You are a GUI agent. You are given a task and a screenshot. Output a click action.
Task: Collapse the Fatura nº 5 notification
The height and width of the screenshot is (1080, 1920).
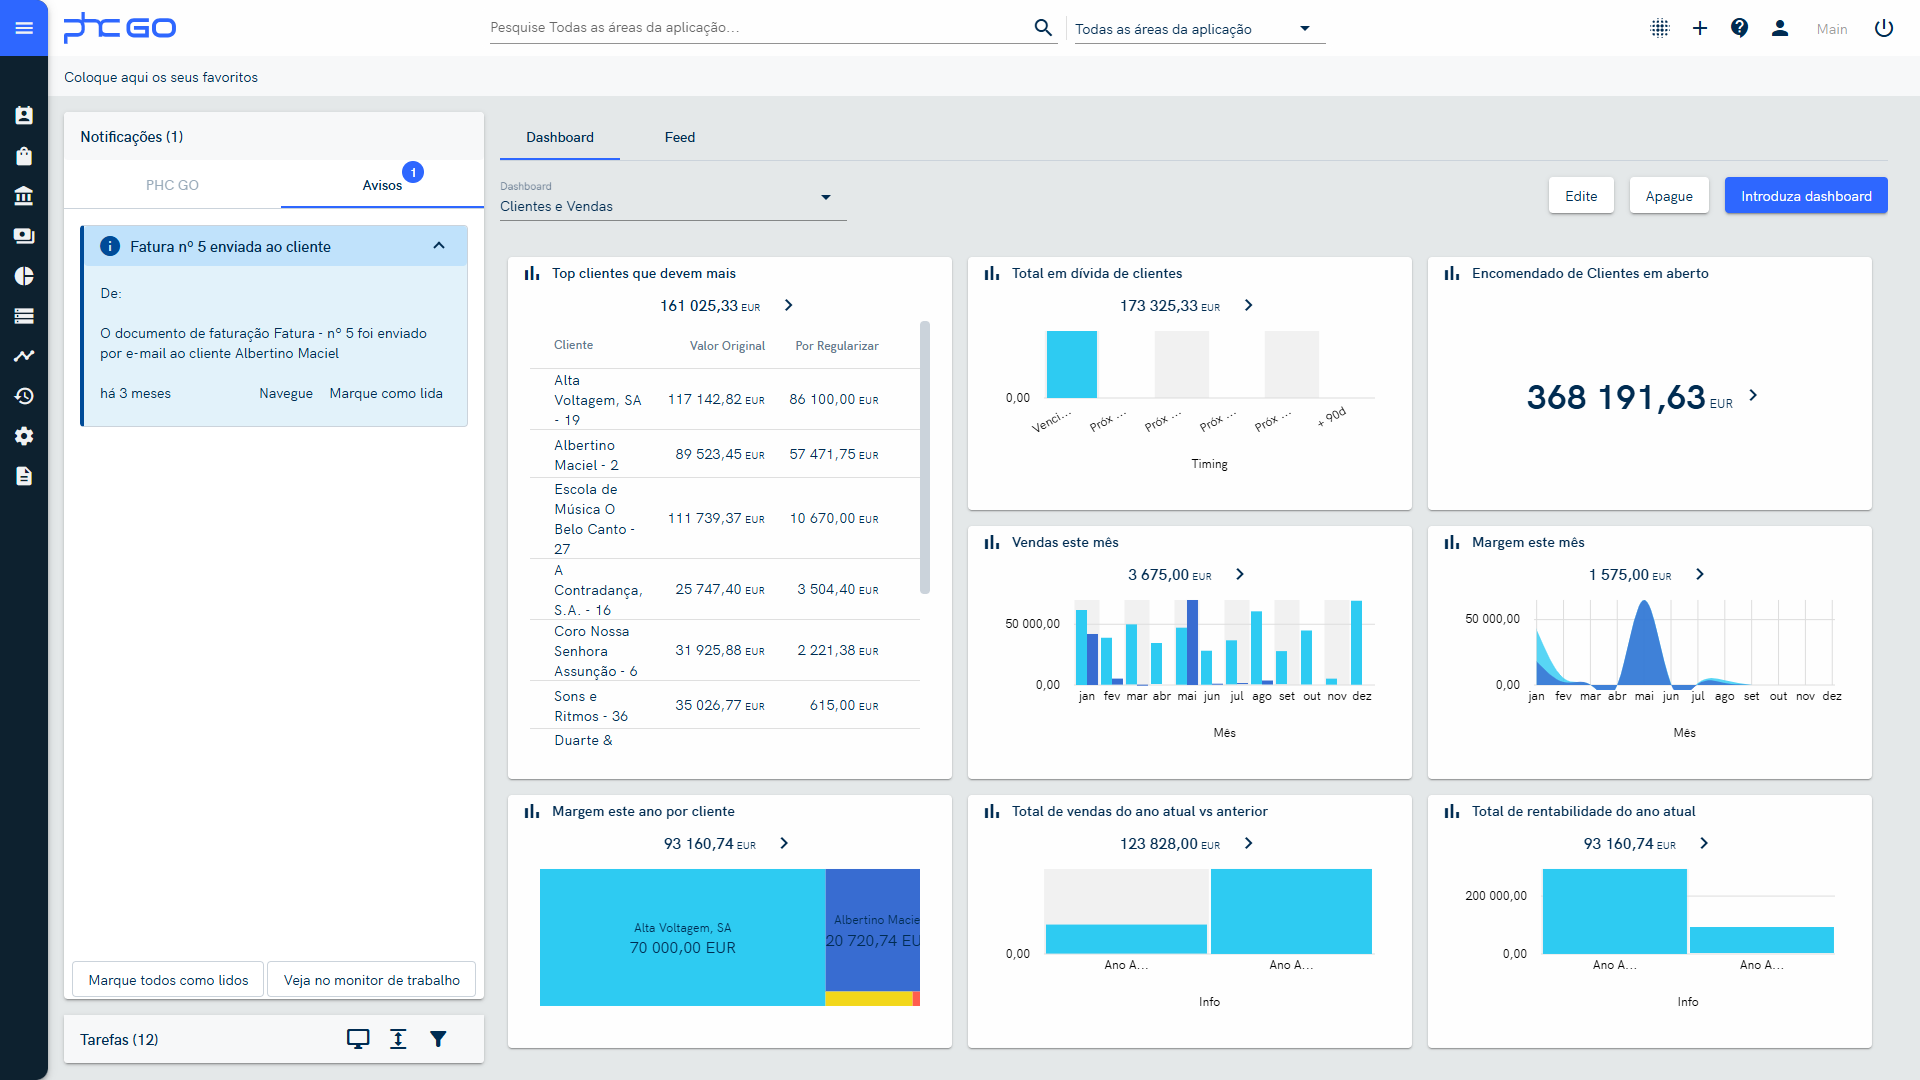[x=439, y=246]
